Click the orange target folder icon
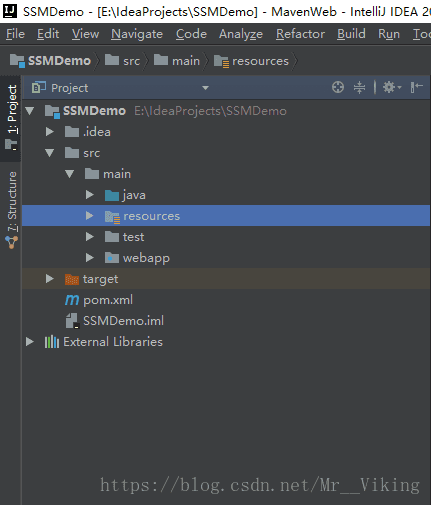 click(72, 279)
